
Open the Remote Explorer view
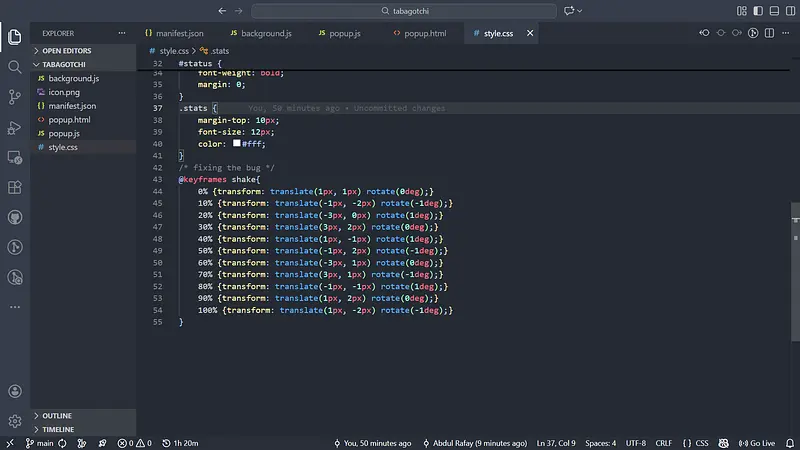point(15,157)
